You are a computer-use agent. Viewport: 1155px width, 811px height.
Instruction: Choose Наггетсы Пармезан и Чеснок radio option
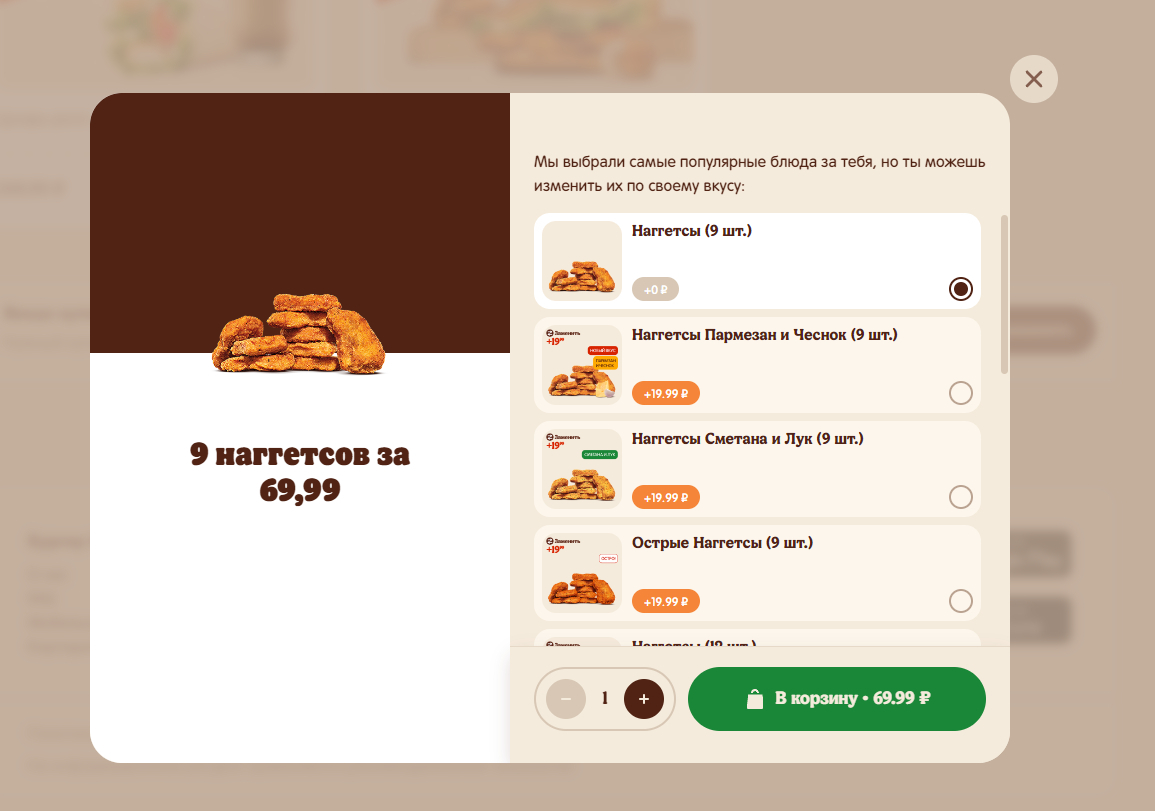tap(961, 393)
